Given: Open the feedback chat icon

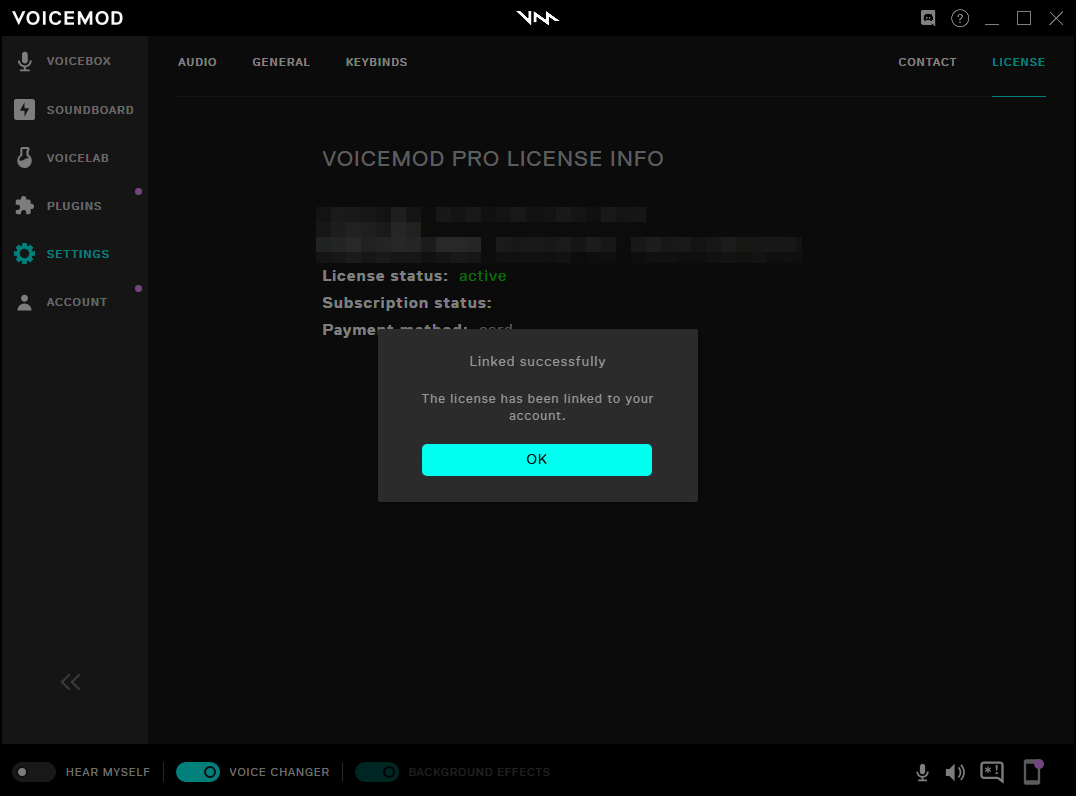Looking at the screenshot, I should (992, 772).
